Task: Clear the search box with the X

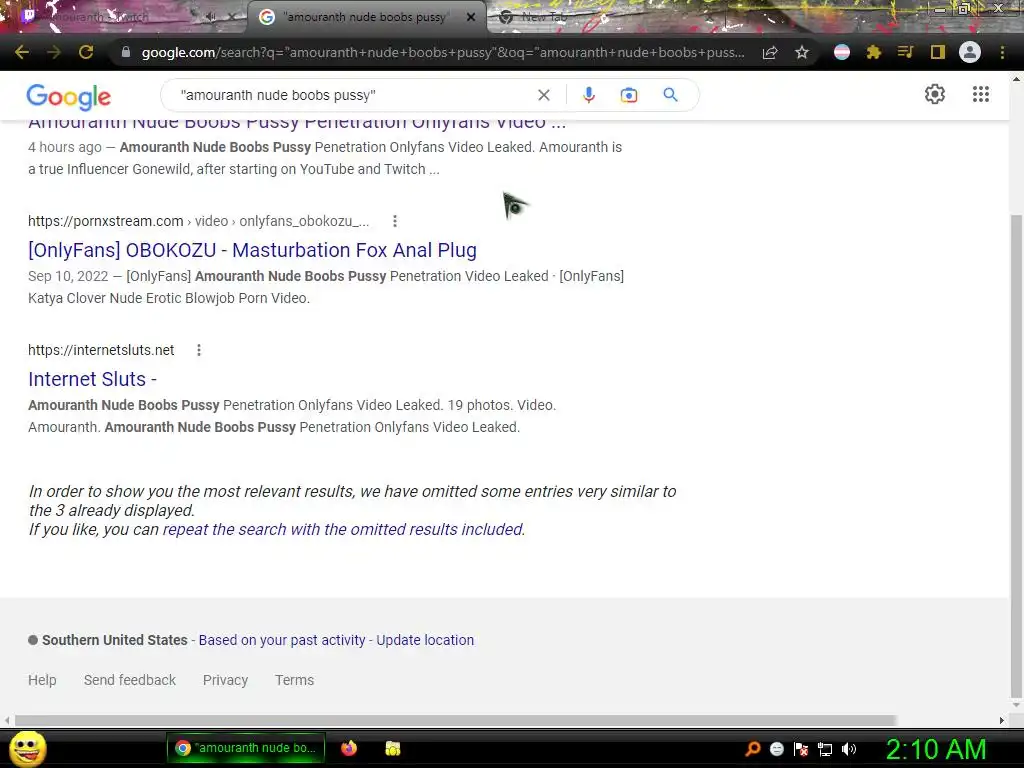Action: (x=543, y=95)
